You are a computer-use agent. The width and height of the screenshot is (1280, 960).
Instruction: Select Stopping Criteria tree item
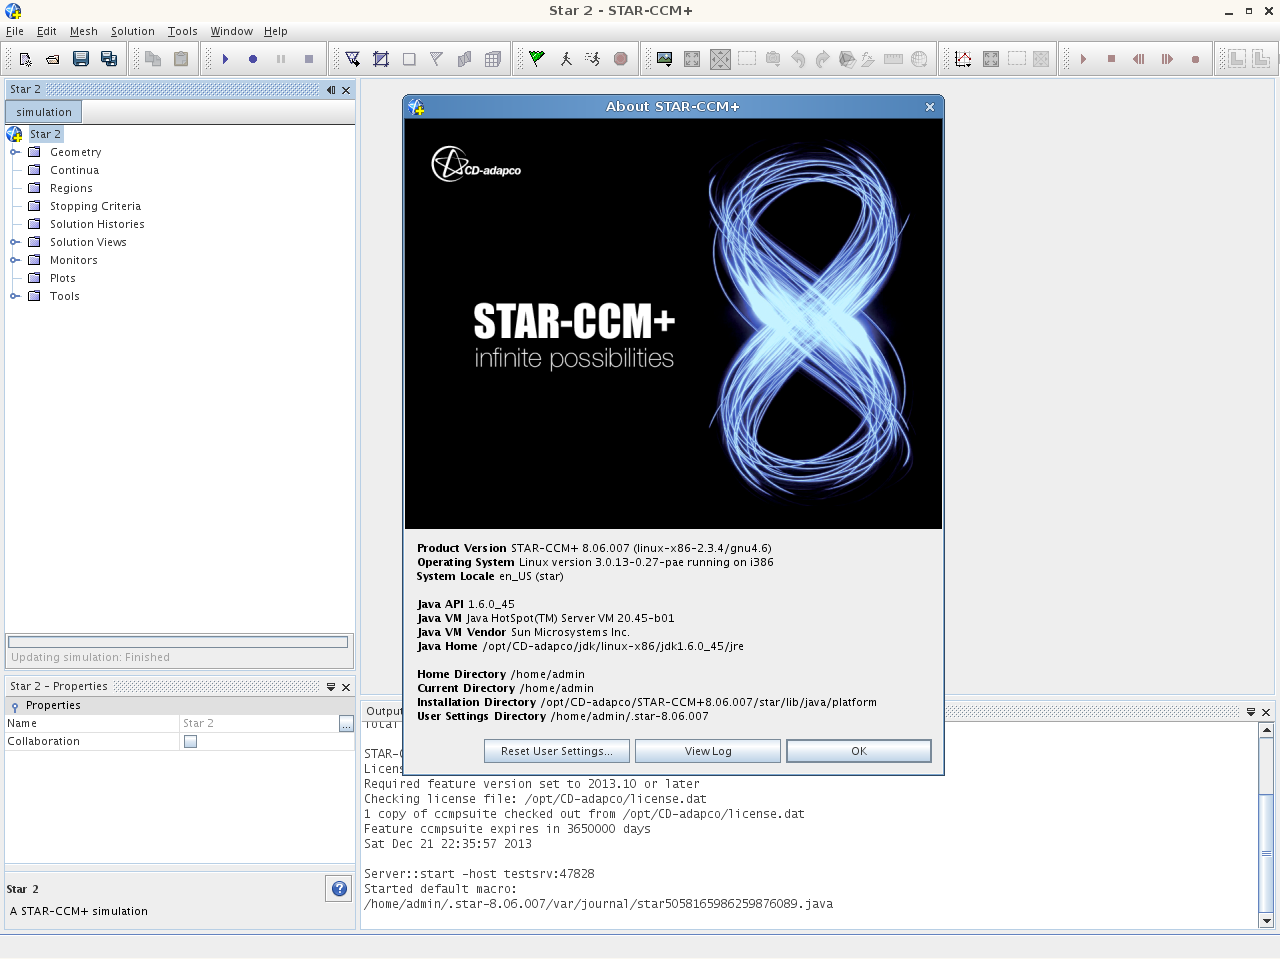(x=95, y=206)
